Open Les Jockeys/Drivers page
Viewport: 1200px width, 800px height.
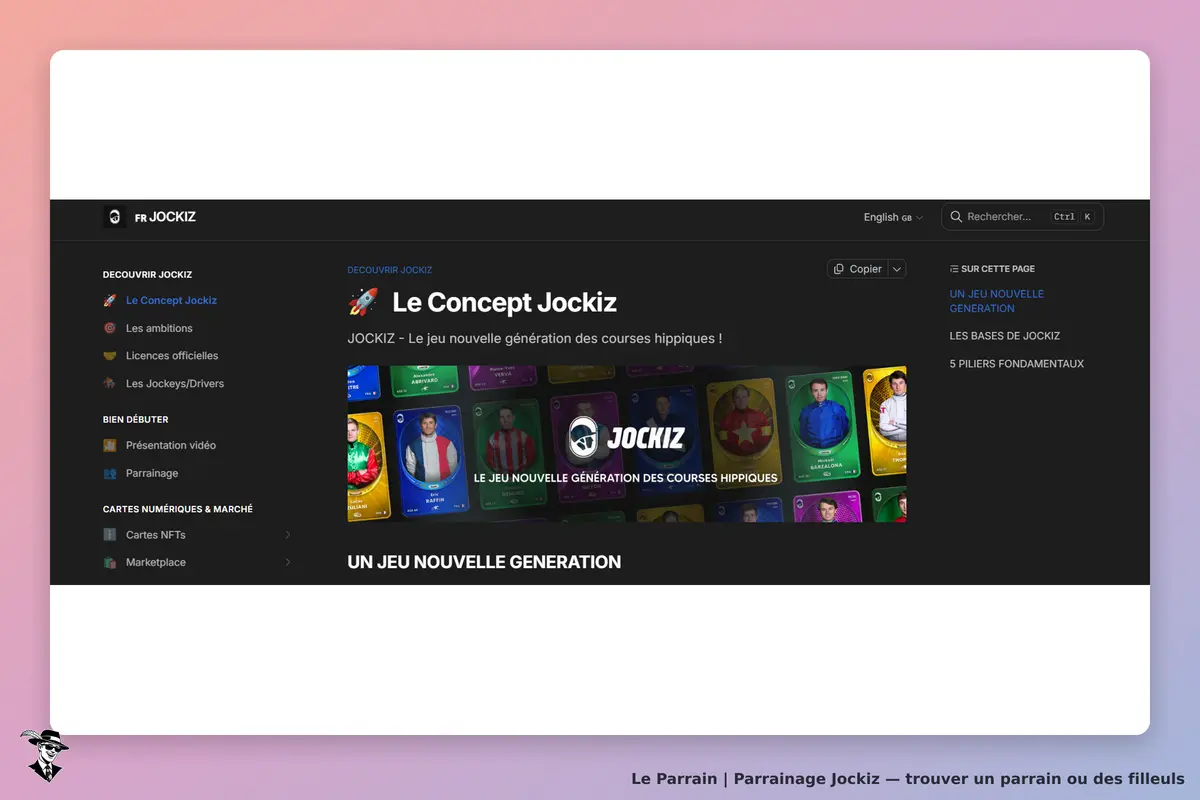coord(175,384)
